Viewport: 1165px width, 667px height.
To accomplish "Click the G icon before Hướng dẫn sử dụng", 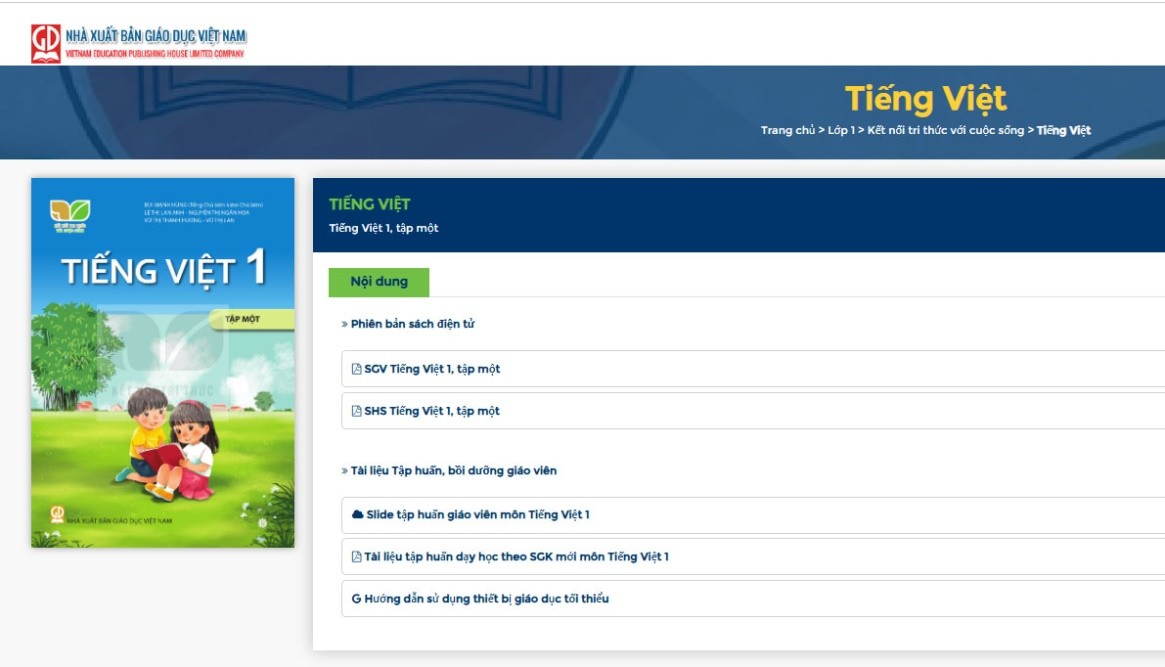I will (356, 599).
